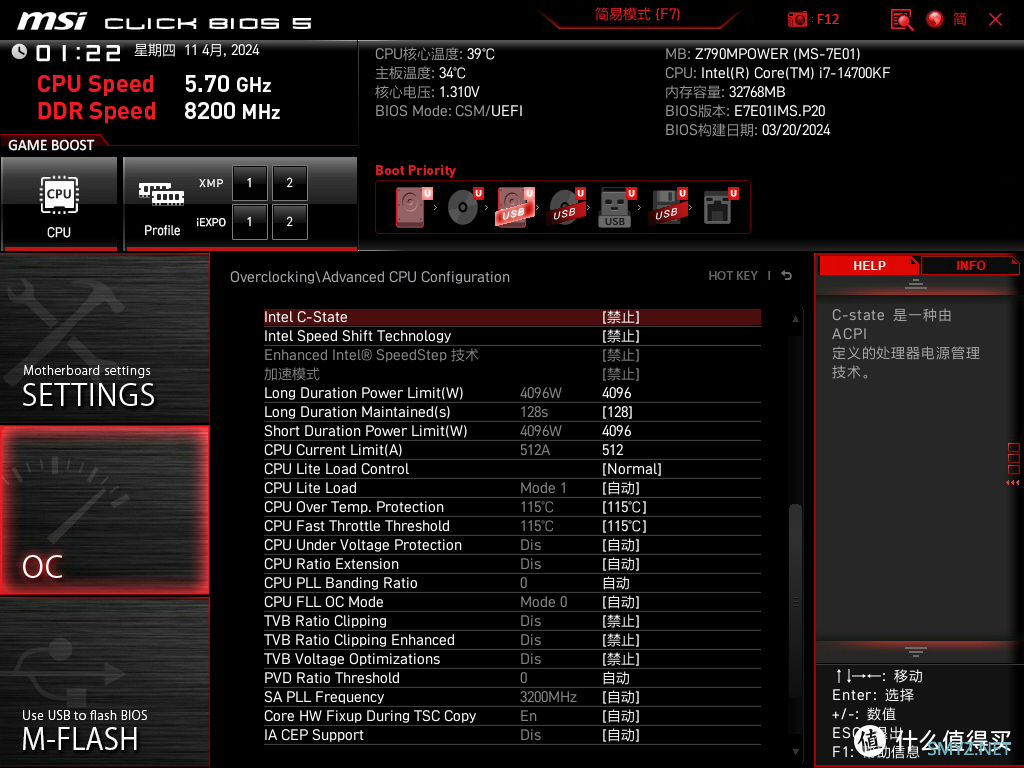The image size is (1024, 768).
Task: Switch to the HELP tab
Action: (x=869, y=266)
